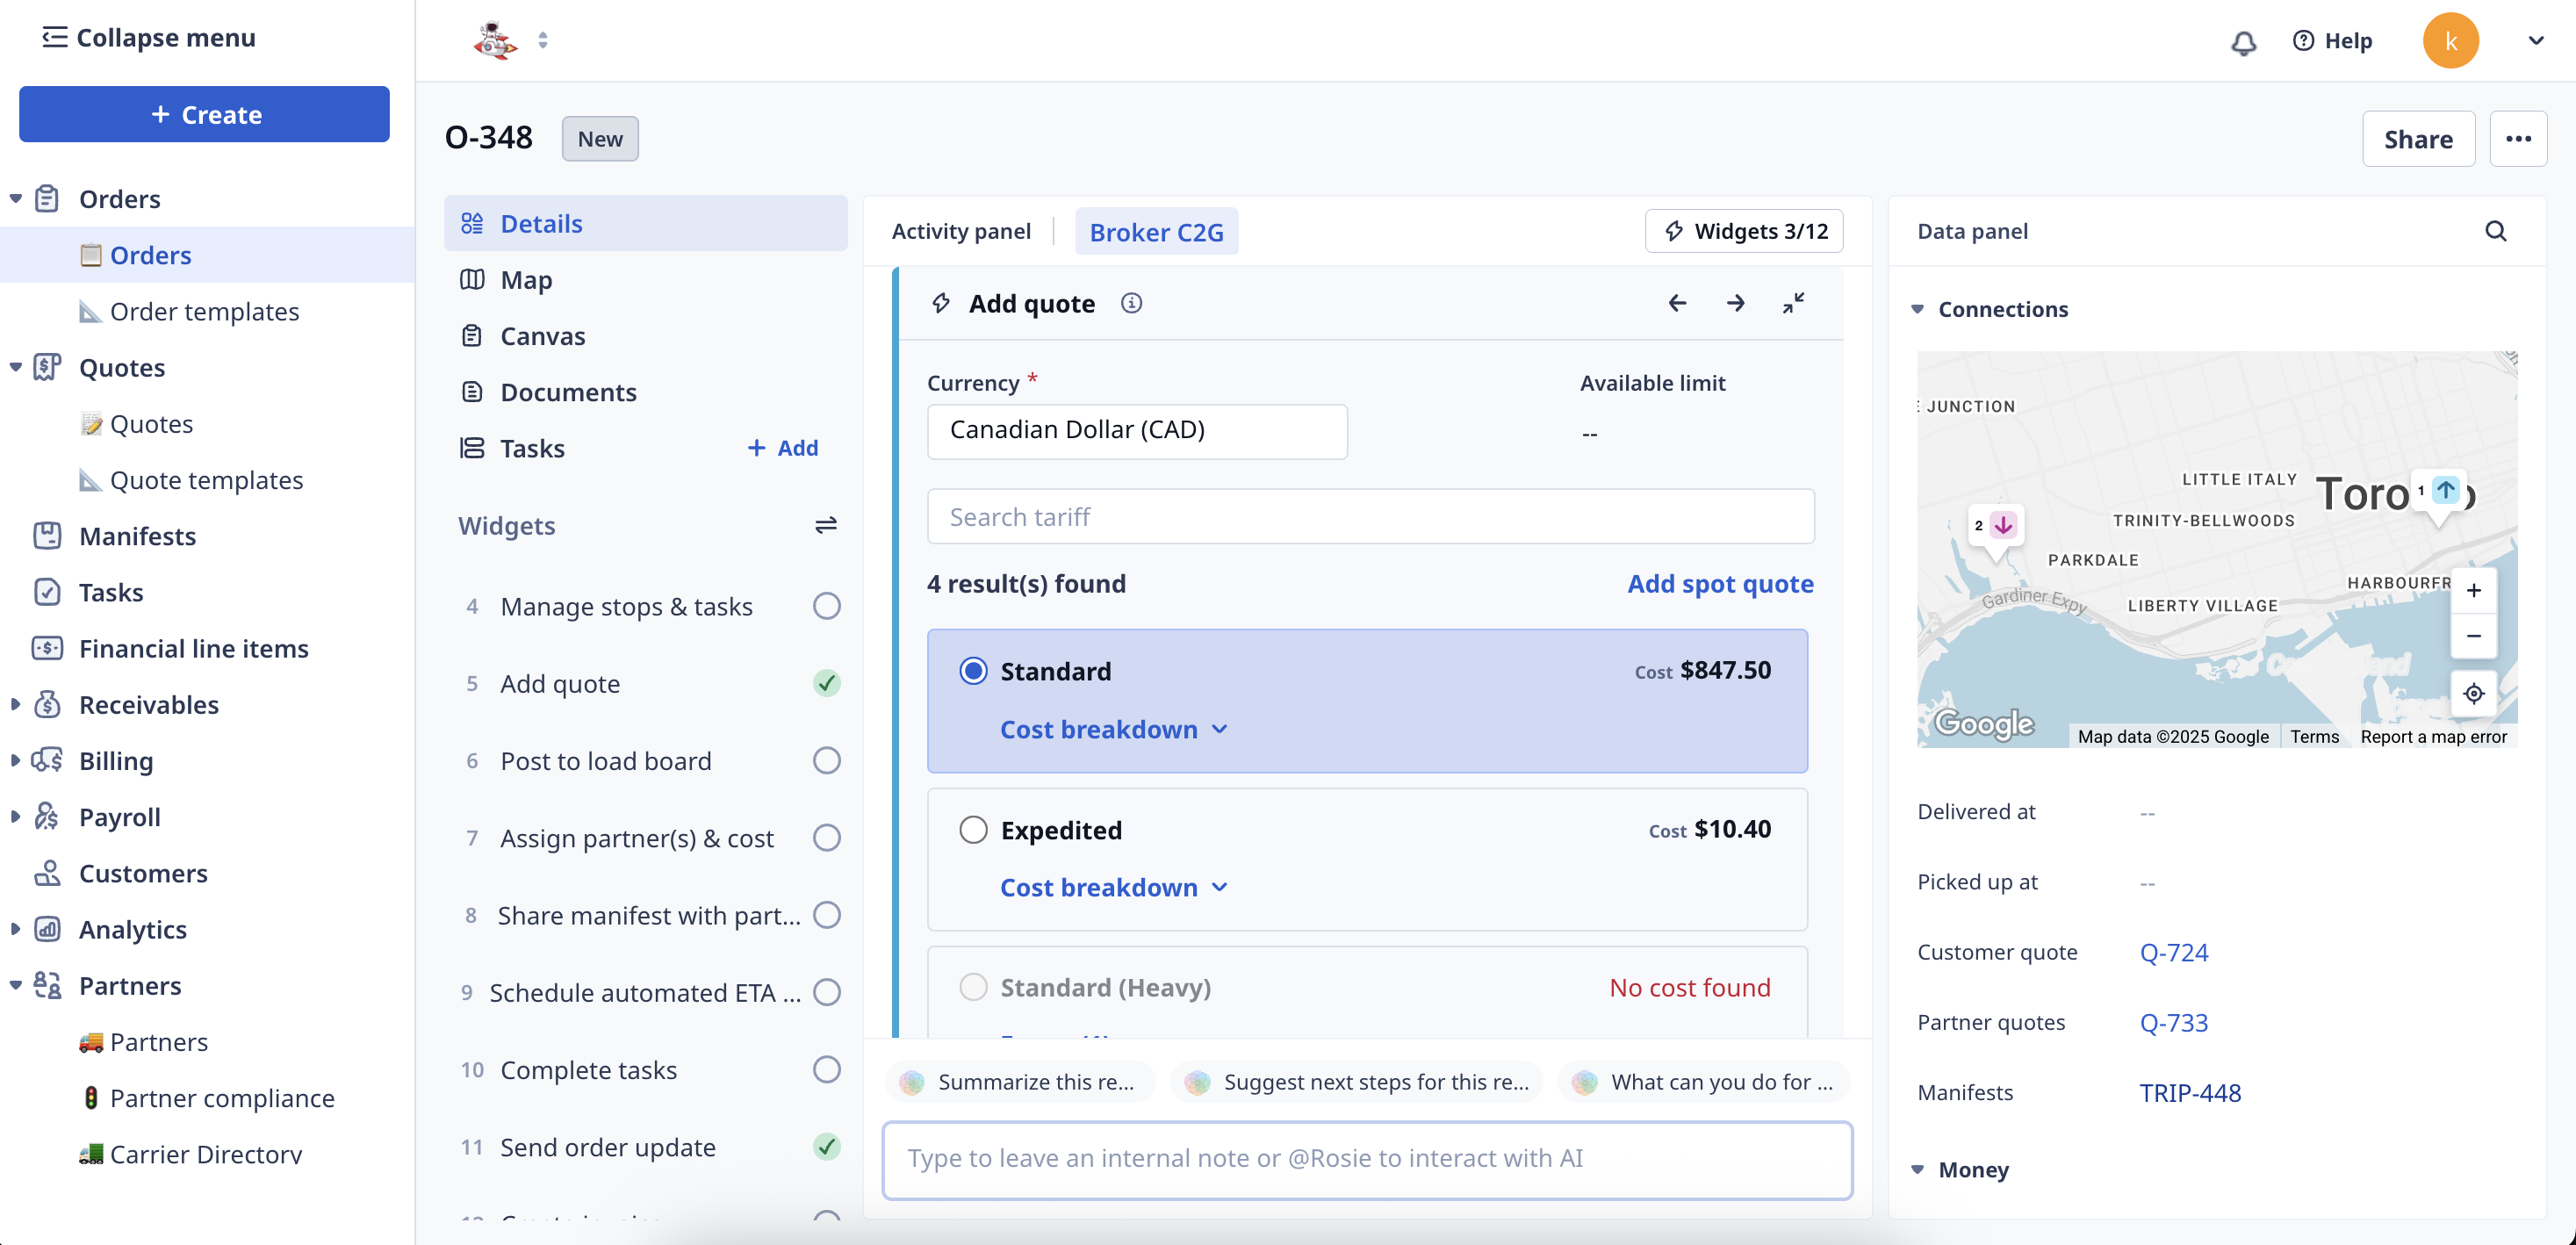The width and height of the screenshot is (2576, 1245).
Task: Collapse the Connections section
Action: (1917, 309)
